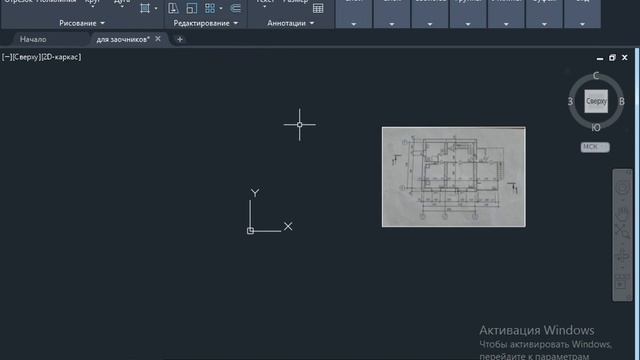Click the Сверху face of ViewCube
This screenshot has width=640, height=360.
click(x=596, y=101)
